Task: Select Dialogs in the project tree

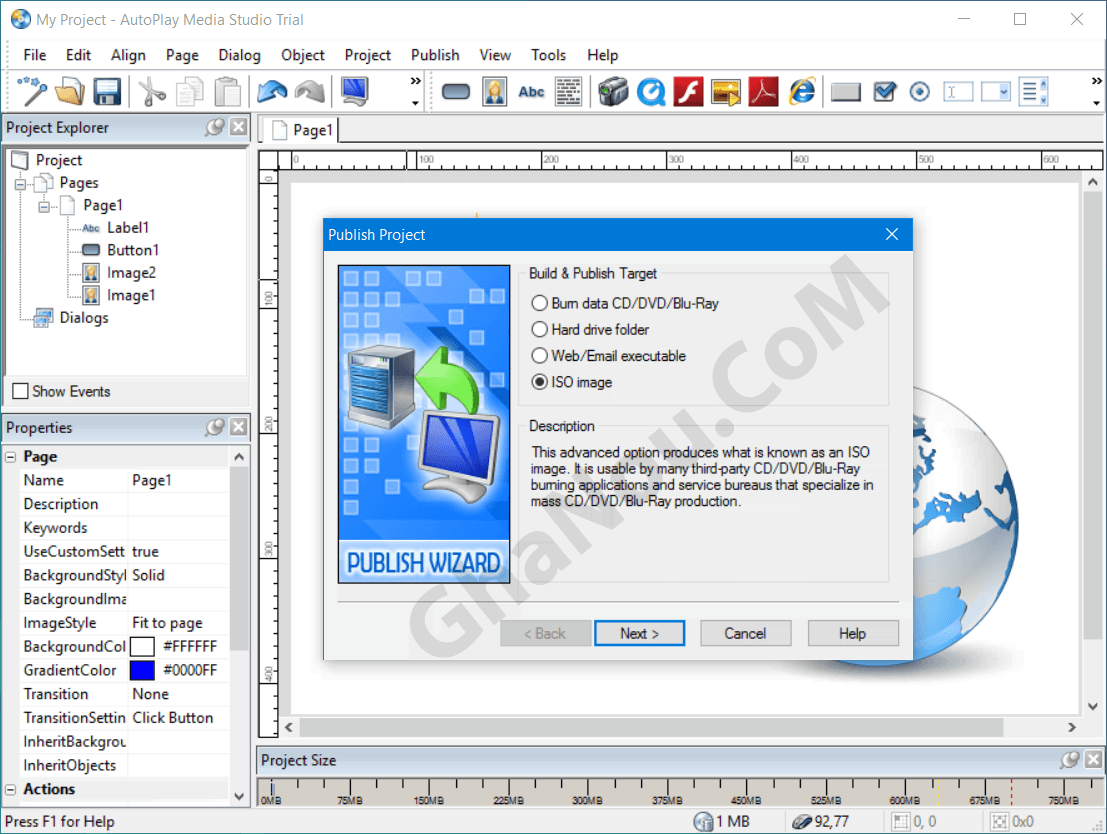Action: [x=84, y=318]
